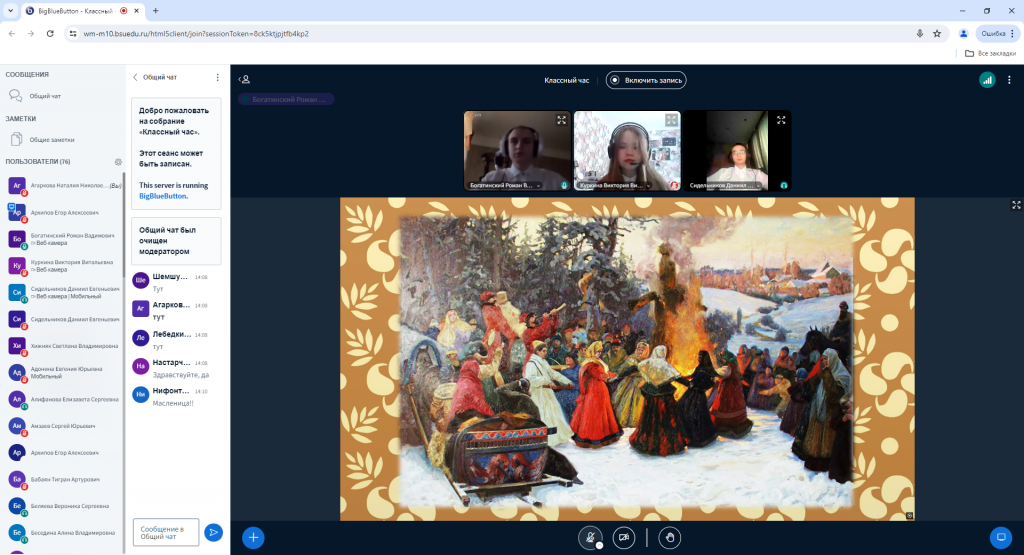Open a new browser tab

[155, 11]
